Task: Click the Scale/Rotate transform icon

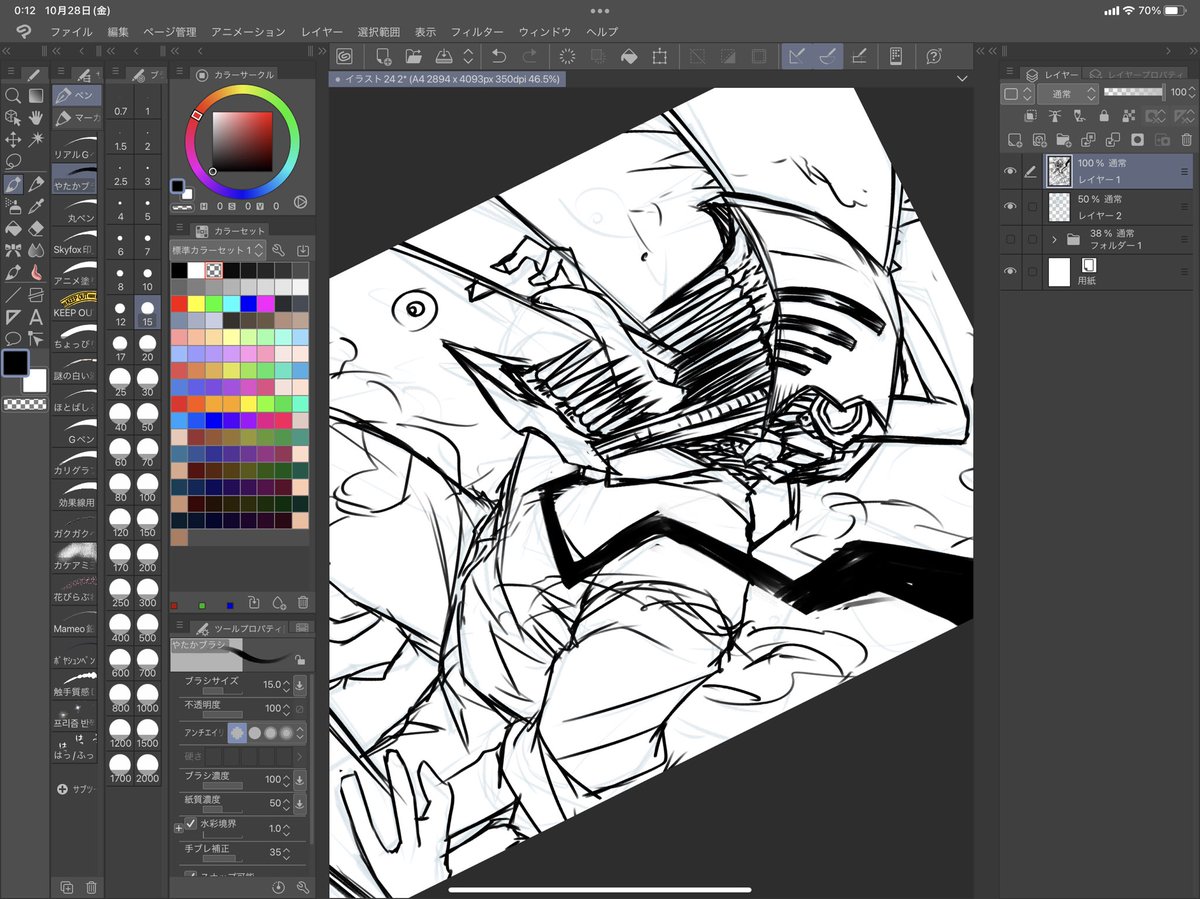Action: pyautogui.click(x=660, y=57)
